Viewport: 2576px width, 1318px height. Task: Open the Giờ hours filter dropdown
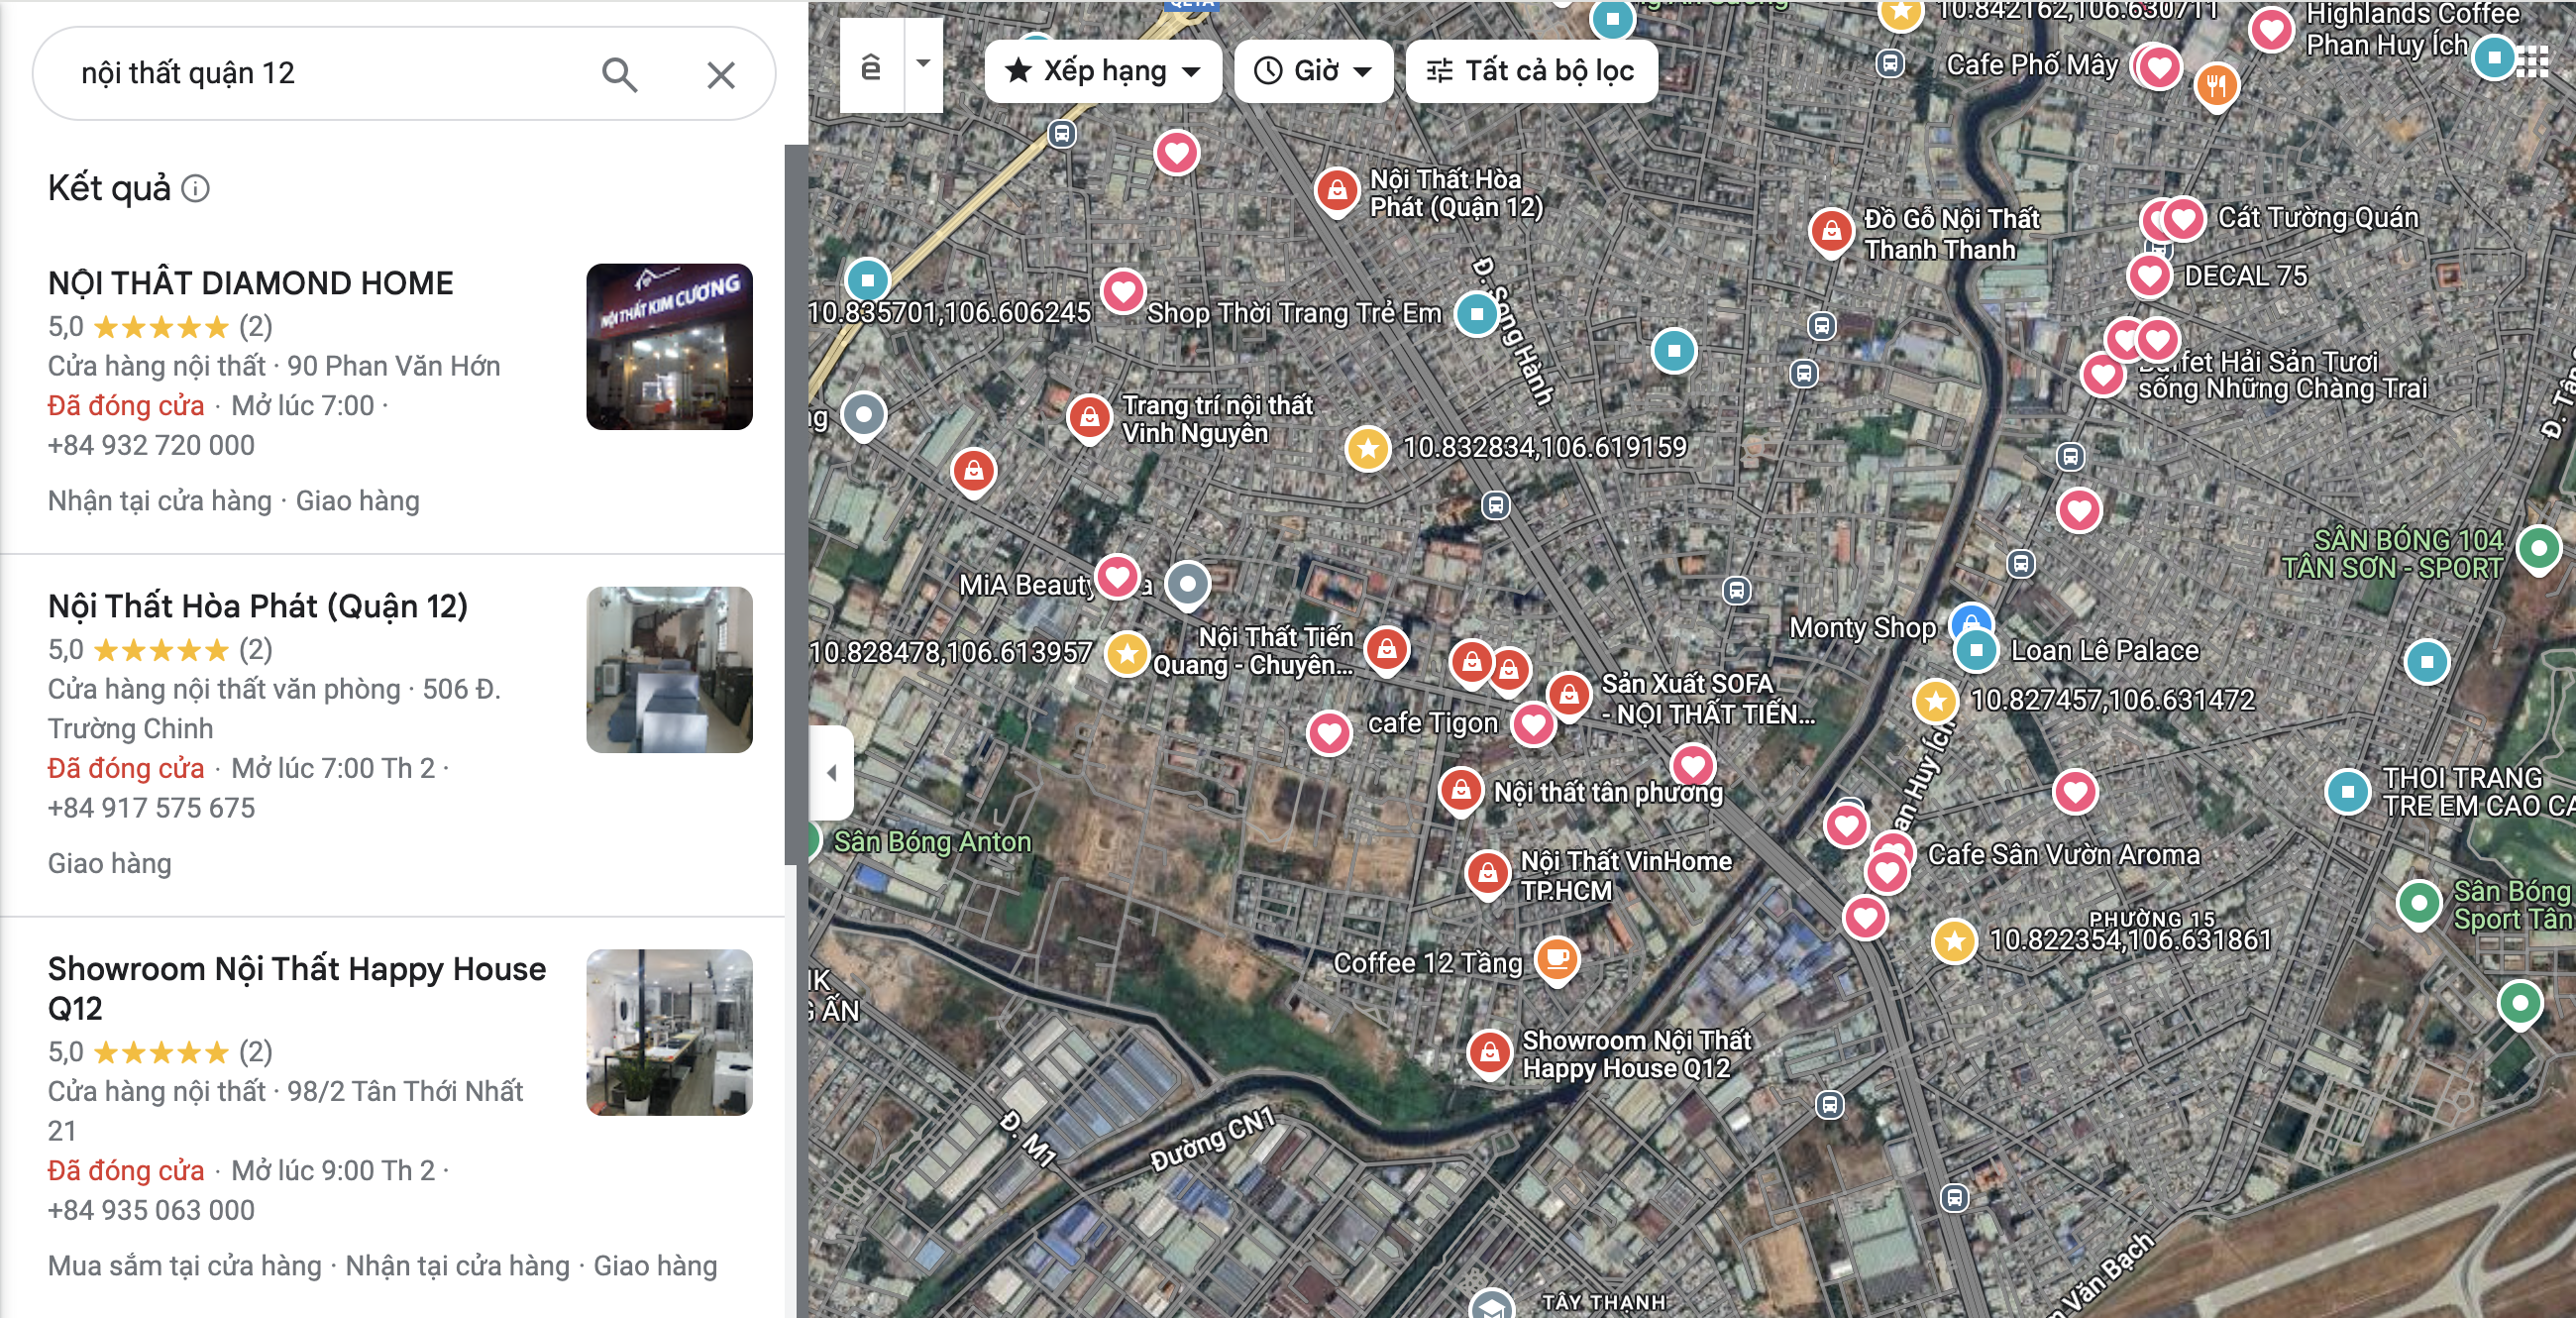[1313, 71]
